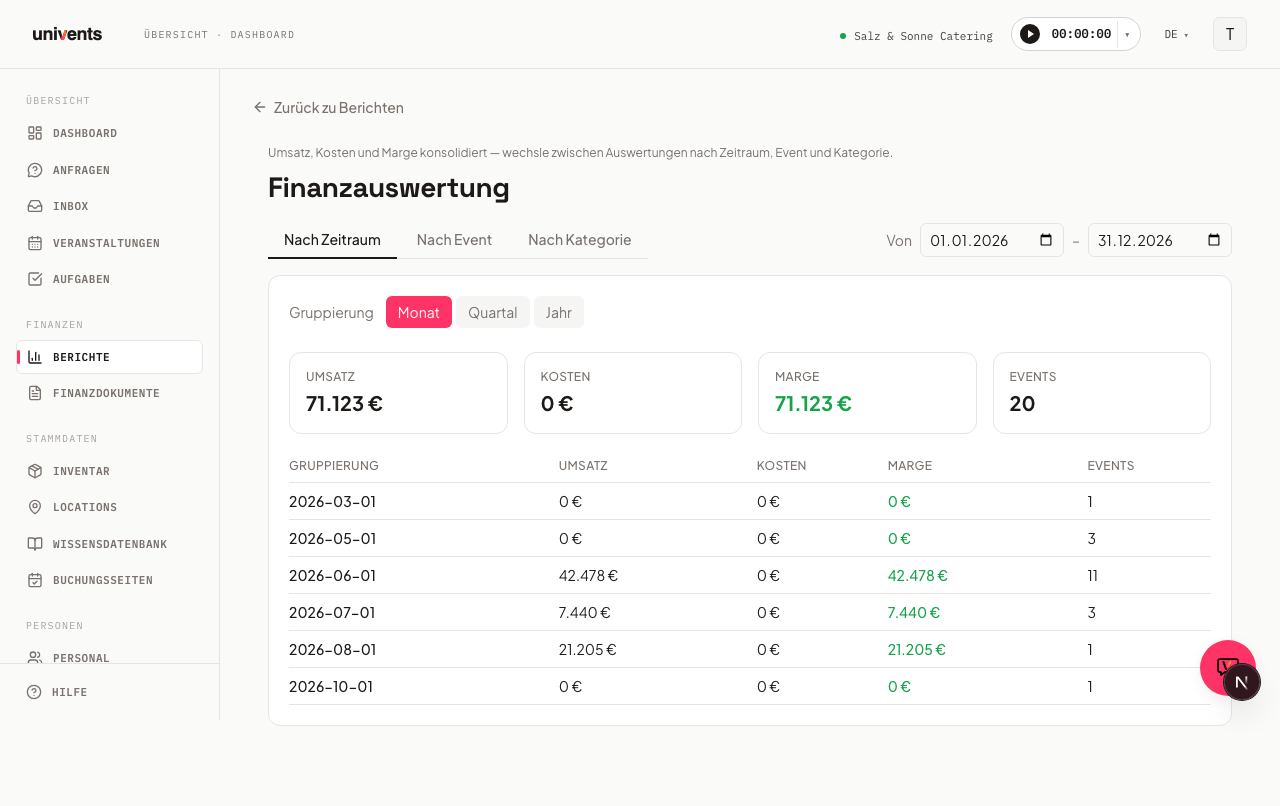Click the 2026-03-01 row

click(x=750, y=501)
